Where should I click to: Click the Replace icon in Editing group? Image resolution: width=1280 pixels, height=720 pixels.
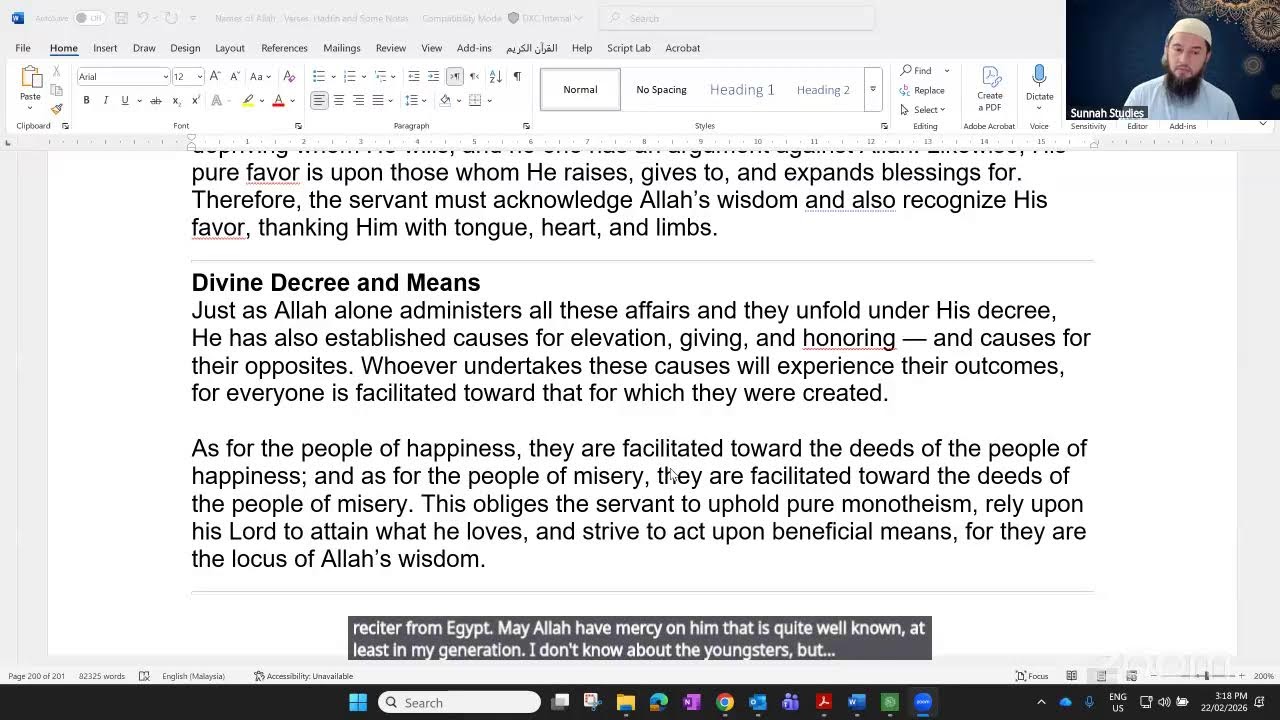click(922, 90)
